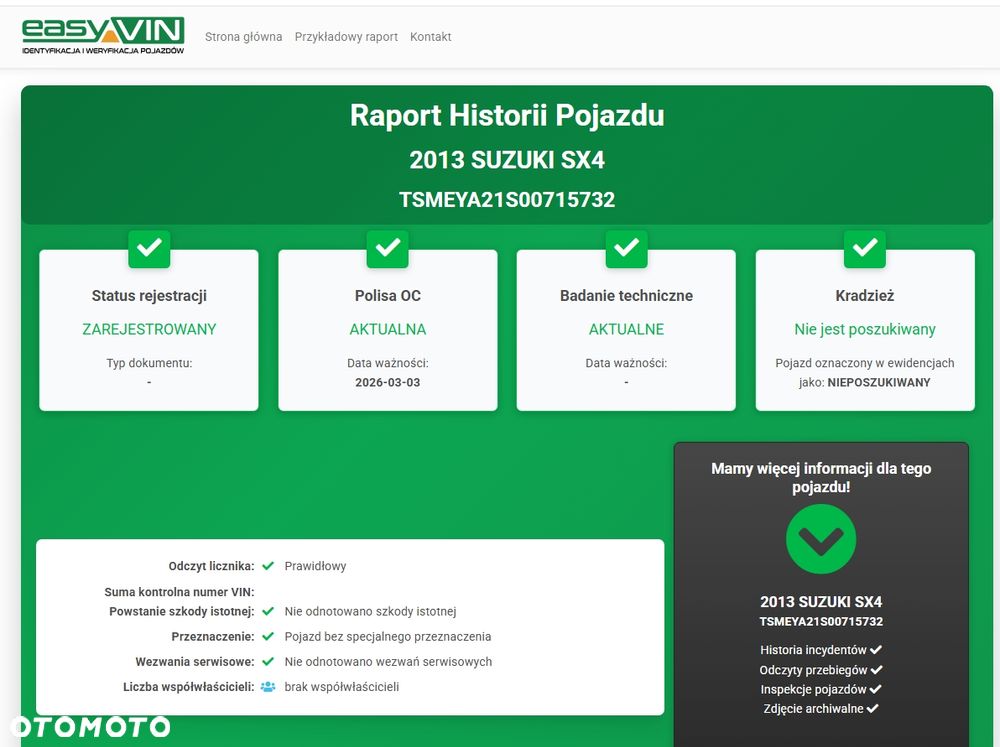The width and height of the screenshot is (1000, 747).
Task: Click header text 2013 SUZUKI SX4
Action: pyautogui.click(x=507, y=159)
